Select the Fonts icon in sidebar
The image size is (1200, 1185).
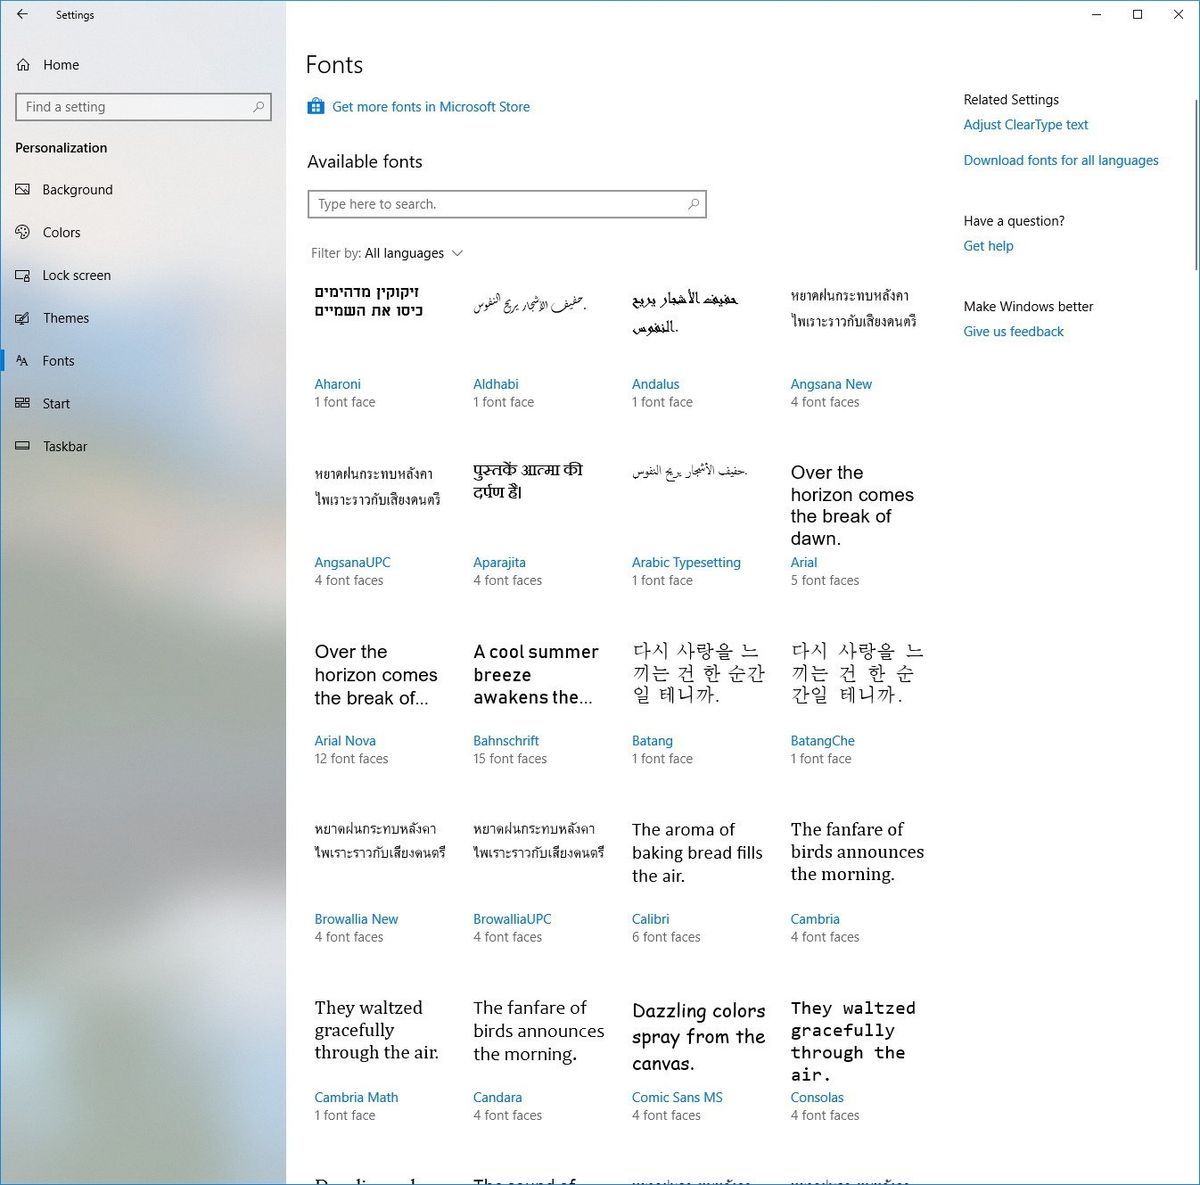tap(23, 361)
